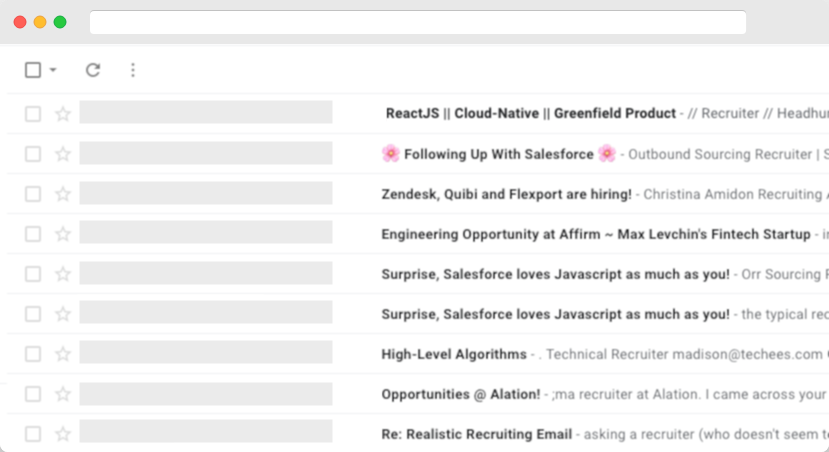Open the three-dot more options menu
The height and width of the screenshot is (452, 829).
tap(133, 70)
